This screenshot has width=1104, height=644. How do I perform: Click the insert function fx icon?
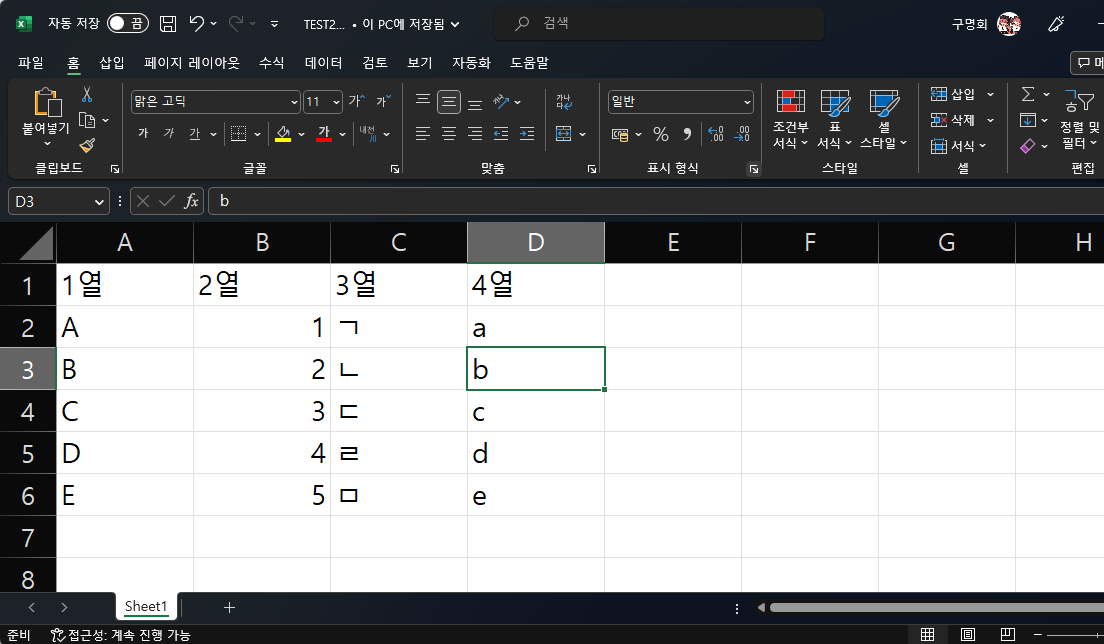point(191,201)
